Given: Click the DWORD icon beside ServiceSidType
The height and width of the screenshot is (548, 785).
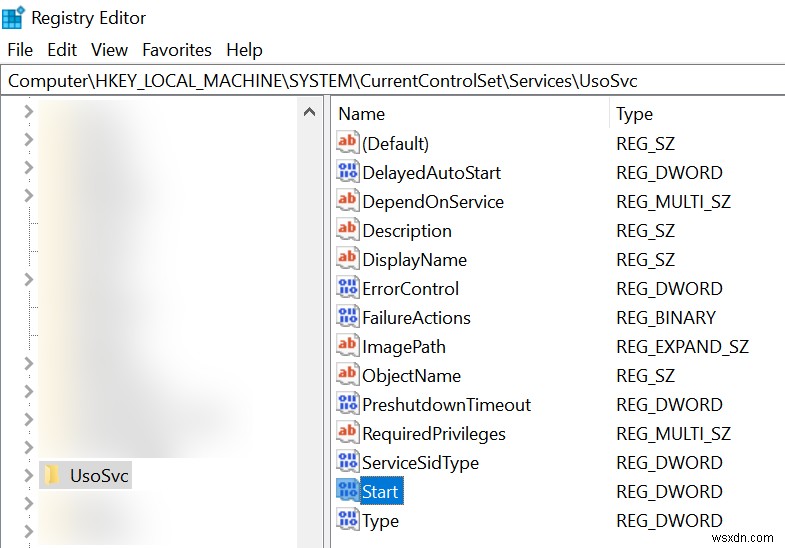Looking at the screenshot, I should point(347,462).
